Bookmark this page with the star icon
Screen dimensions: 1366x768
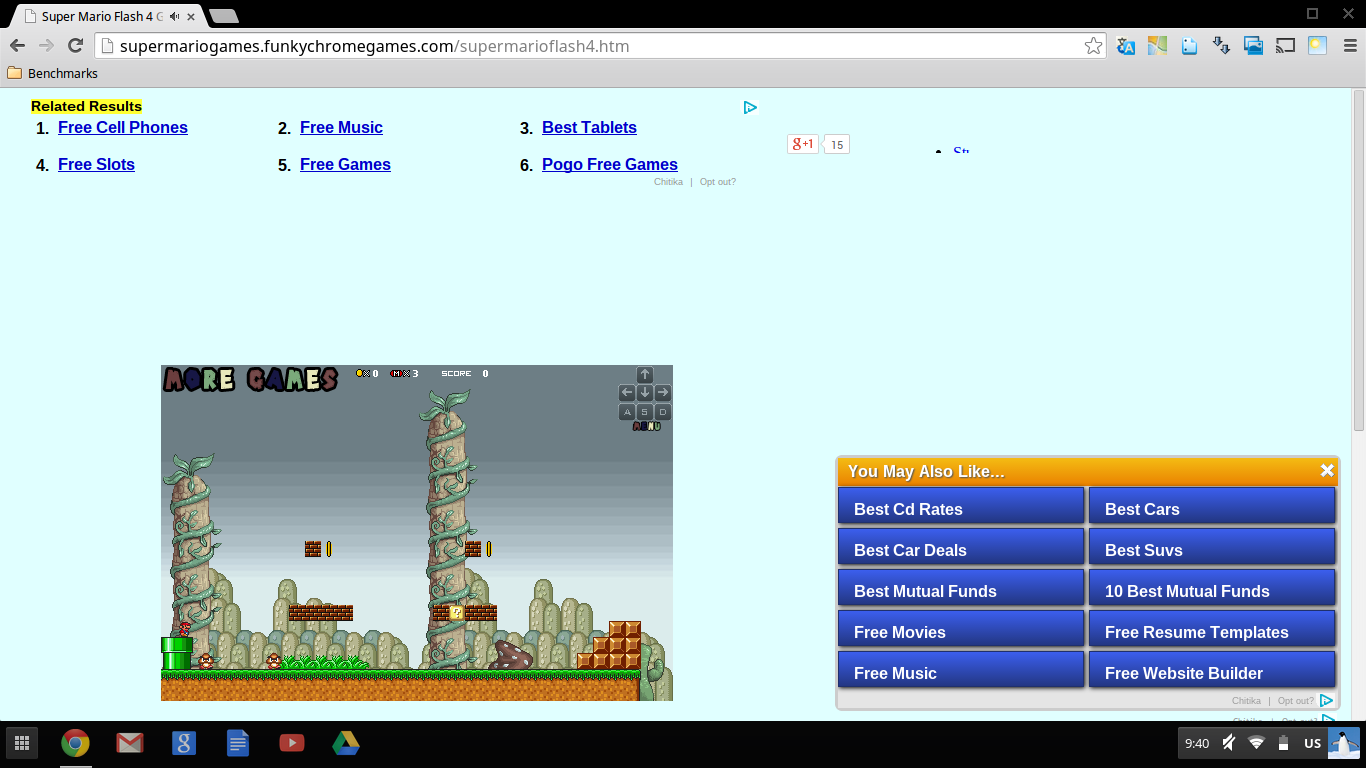click(1093, 46)
